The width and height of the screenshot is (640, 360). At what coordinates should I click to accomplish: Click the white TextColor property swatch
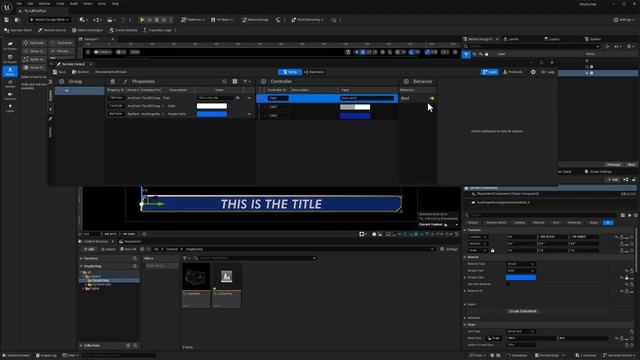pos(212,106)
